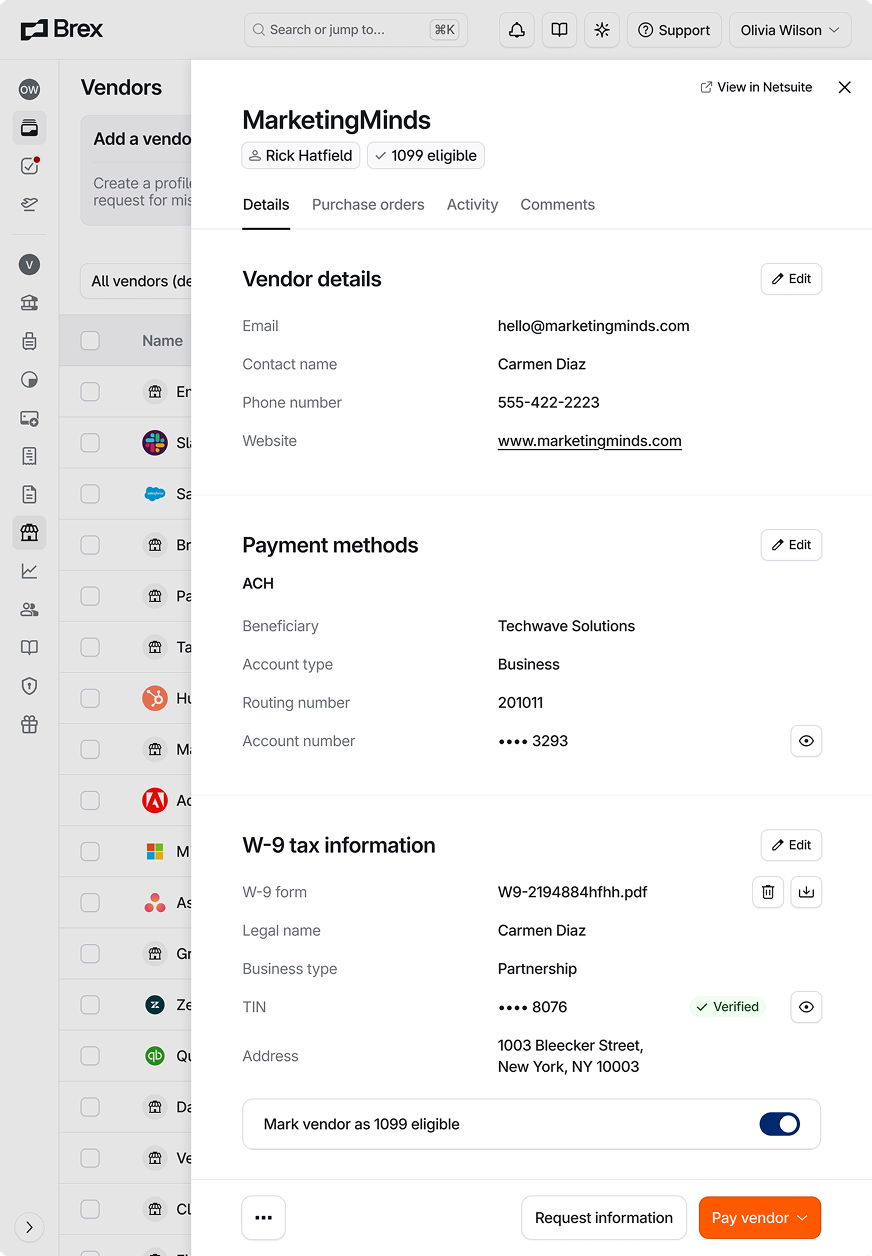872x1256 pixels.
Task: Open the receipt sidebar icon
Action: [x=29, y=456]
